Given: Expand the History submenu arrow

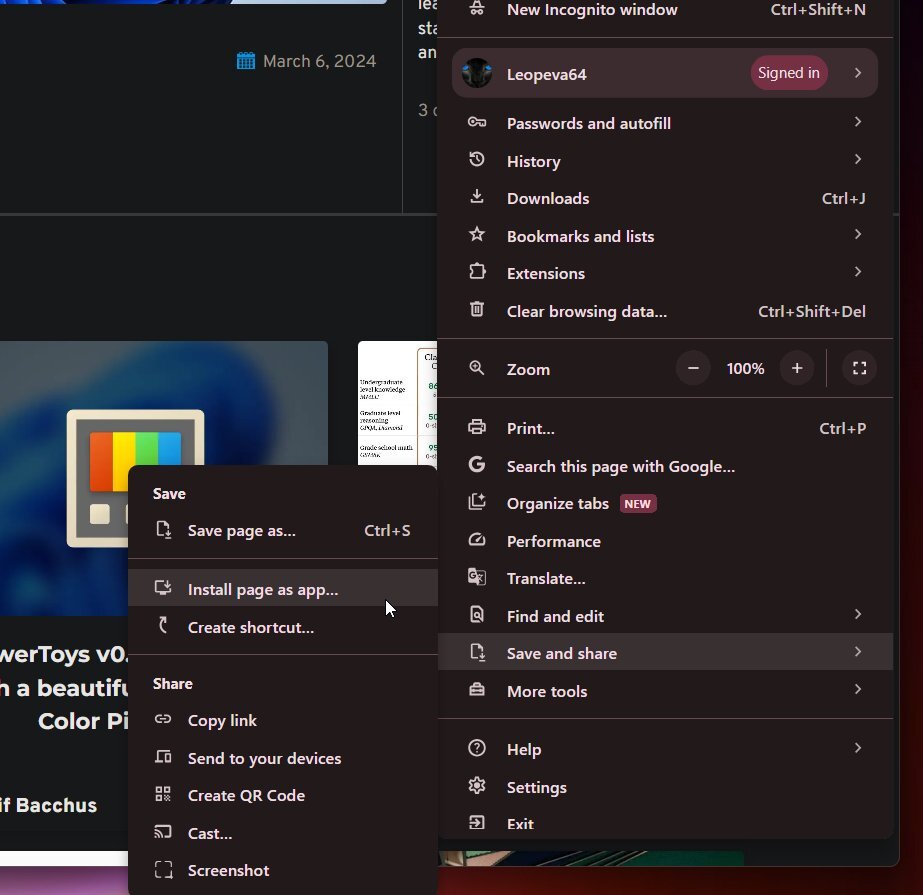Looking at the screenshot, I should (858, 159).
